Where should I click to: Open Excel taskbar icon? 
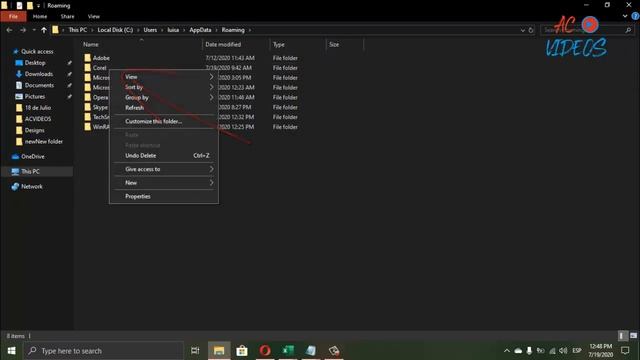(288, 351)
